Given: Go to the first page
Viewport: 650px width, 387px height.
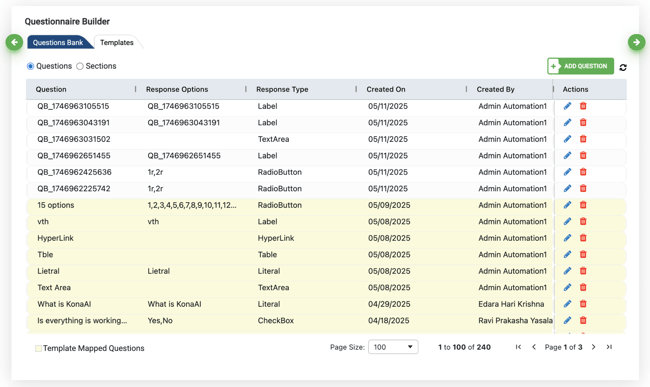Looking at the screenshot, I should [518, 347].
